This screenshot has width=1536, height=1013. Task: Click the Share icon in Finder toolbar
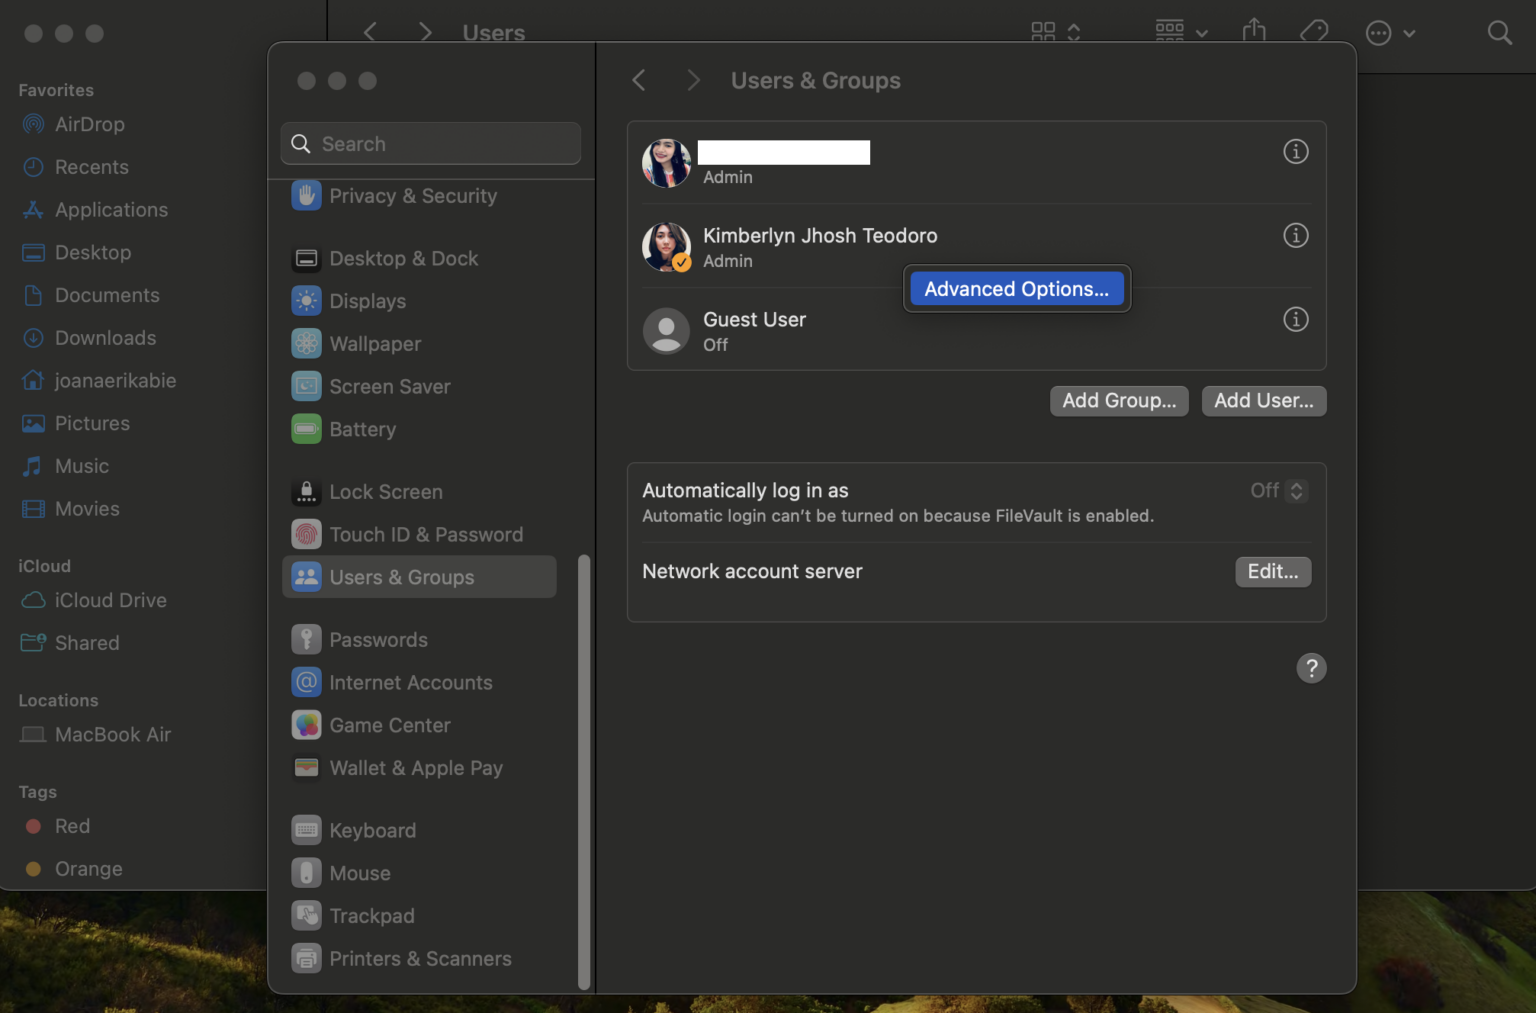point(1253,31)
